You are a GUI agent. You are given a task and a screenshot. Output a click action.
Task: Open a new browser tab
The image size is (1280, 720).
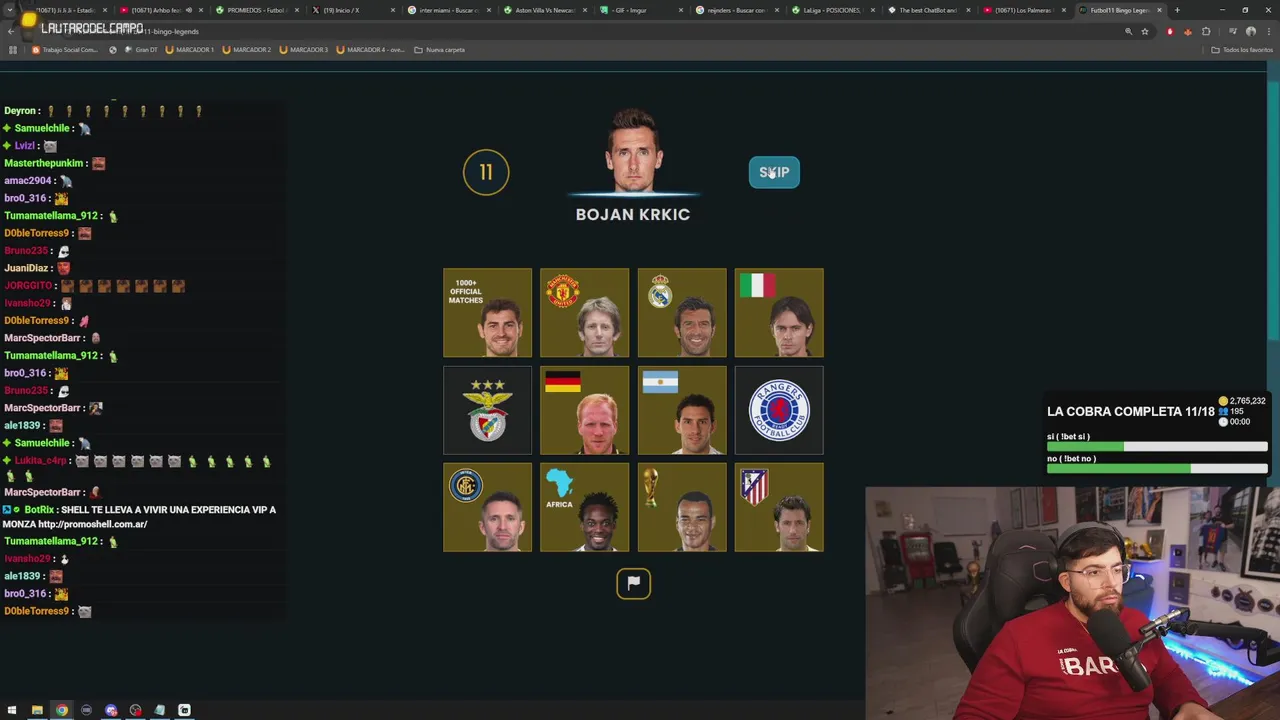click(x=1177, y=10)
